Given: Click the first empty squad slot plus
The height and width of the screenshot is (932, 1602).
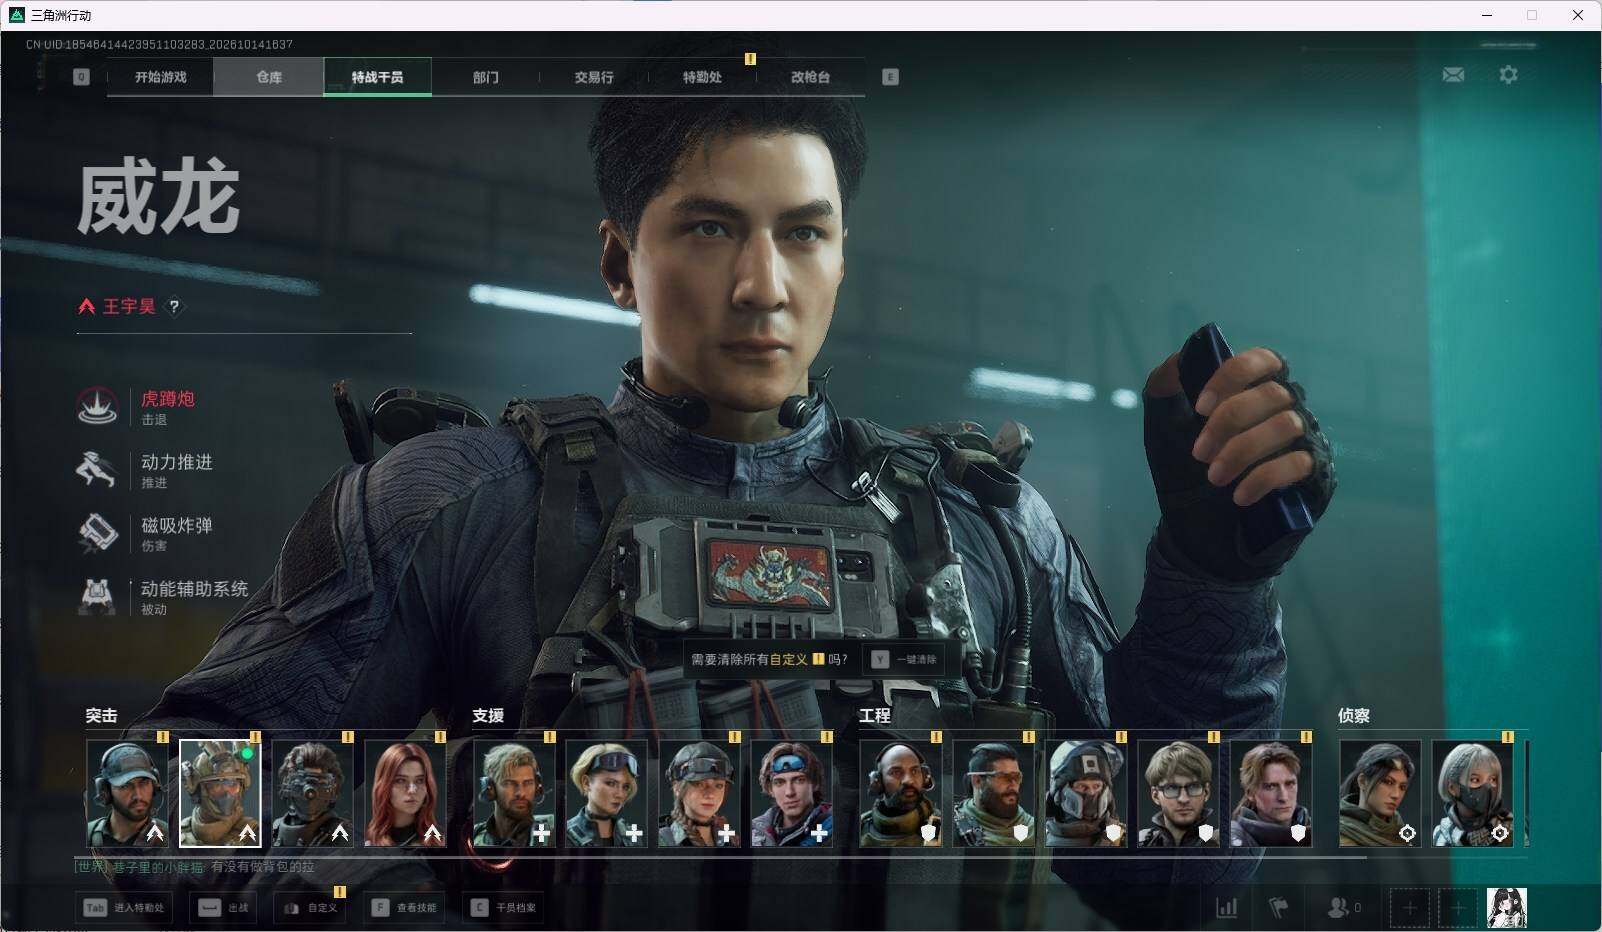Looking at the screenshot, I should (1410, 908).
